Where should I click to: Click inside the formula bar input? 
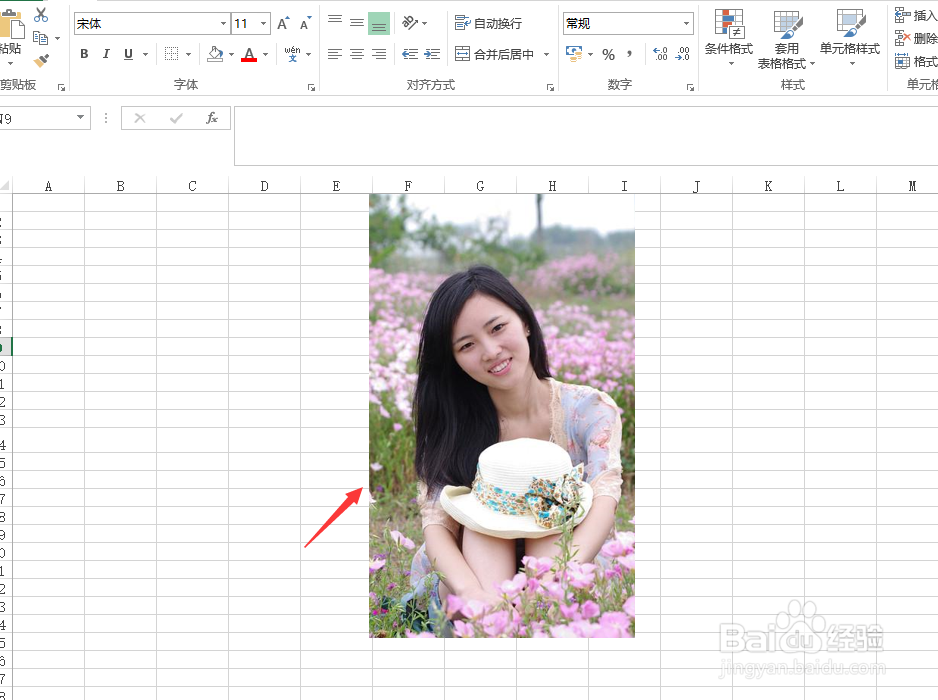pyautogui.click(x=586, y=136)
